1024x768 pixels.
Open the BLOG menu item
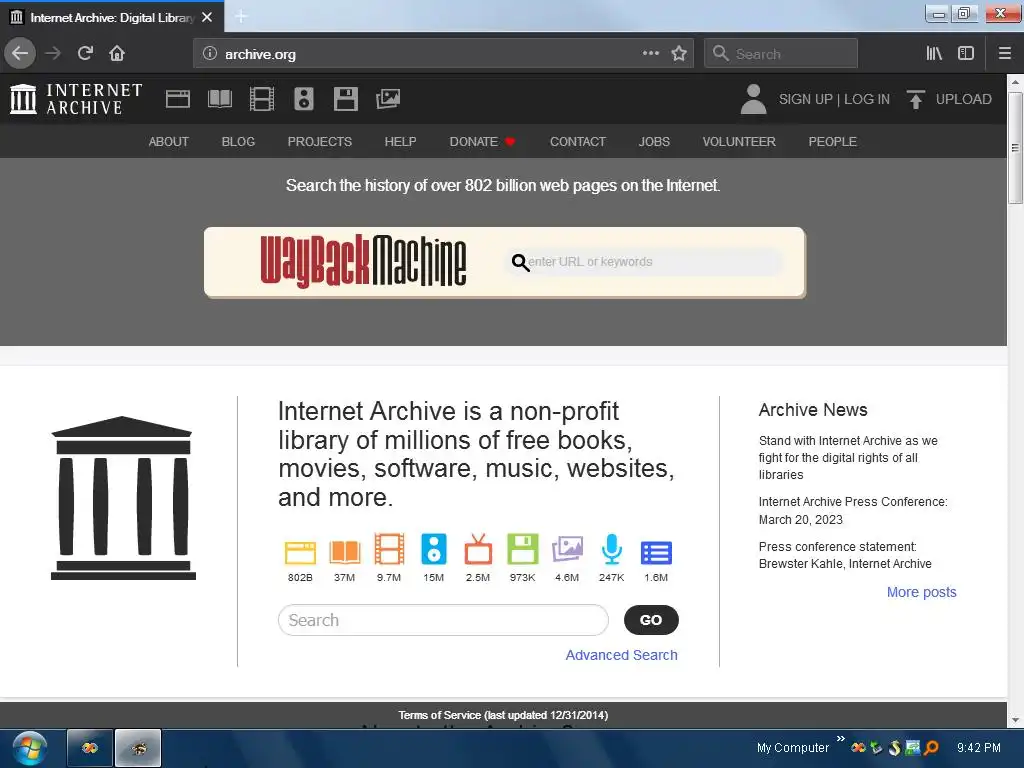pos(238,142)
